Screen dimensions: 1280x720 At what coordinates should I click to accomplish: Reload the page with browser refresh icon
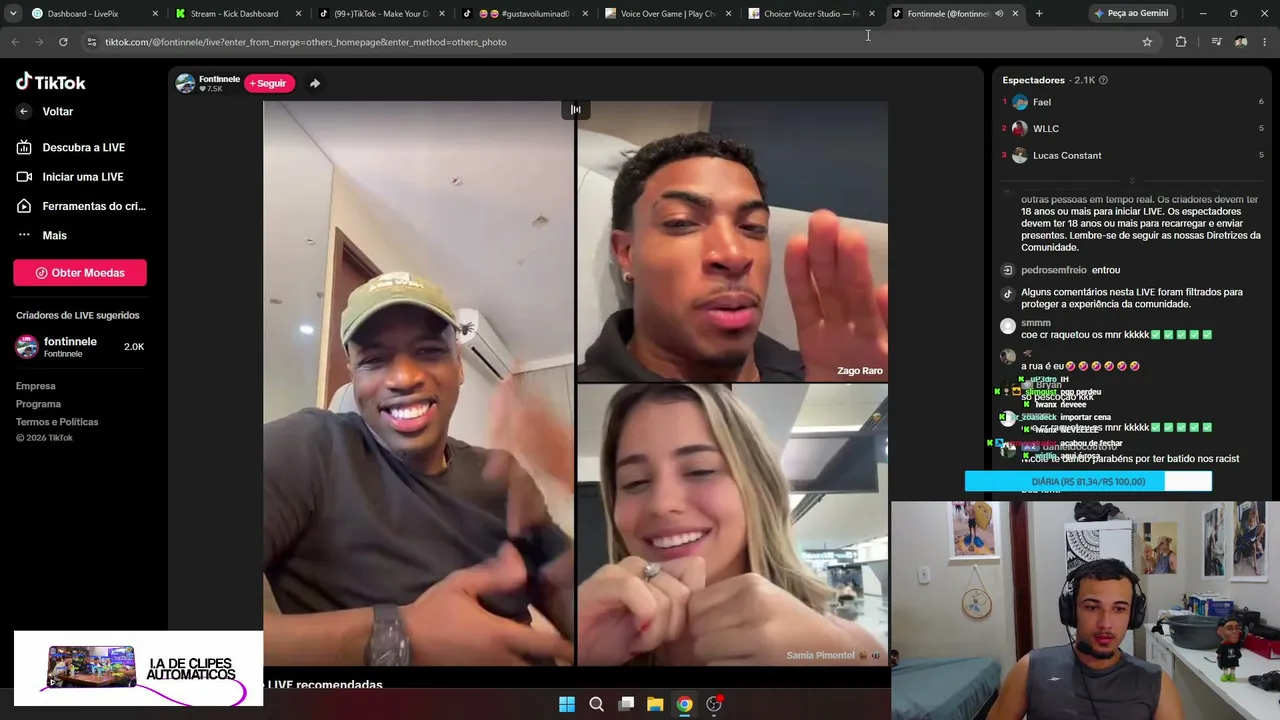[x=63, y=42]
